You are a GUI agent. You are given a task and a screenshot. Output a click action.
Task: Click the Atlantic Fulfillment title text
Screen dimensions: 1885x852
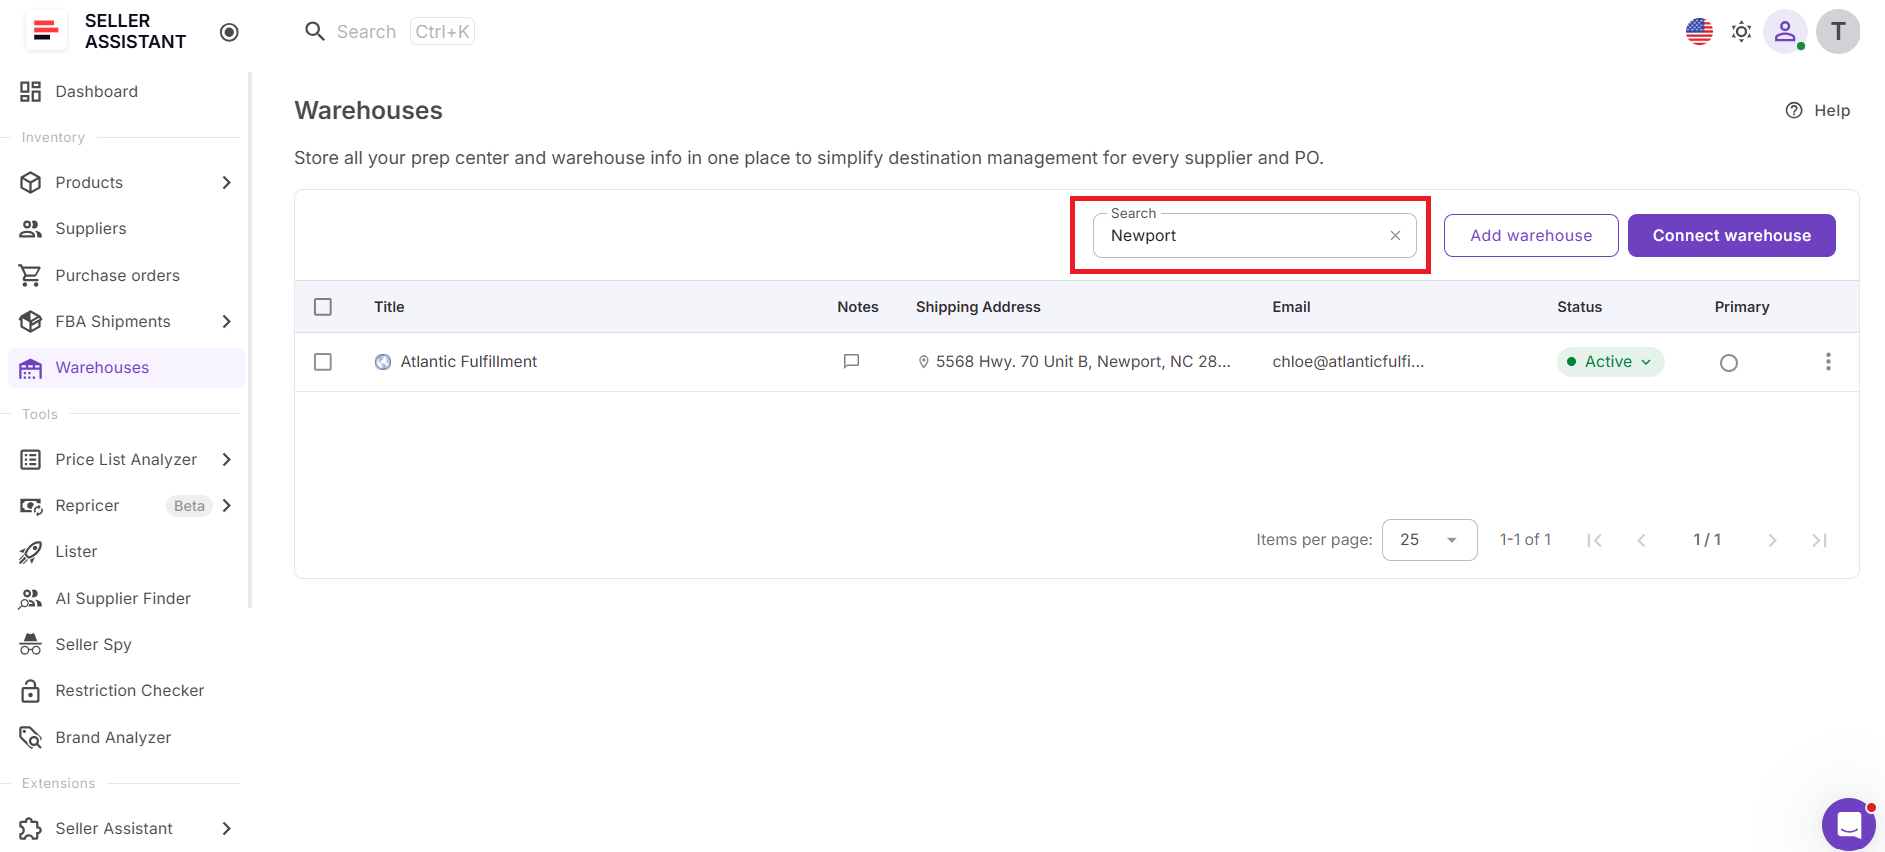coord(469,362)
